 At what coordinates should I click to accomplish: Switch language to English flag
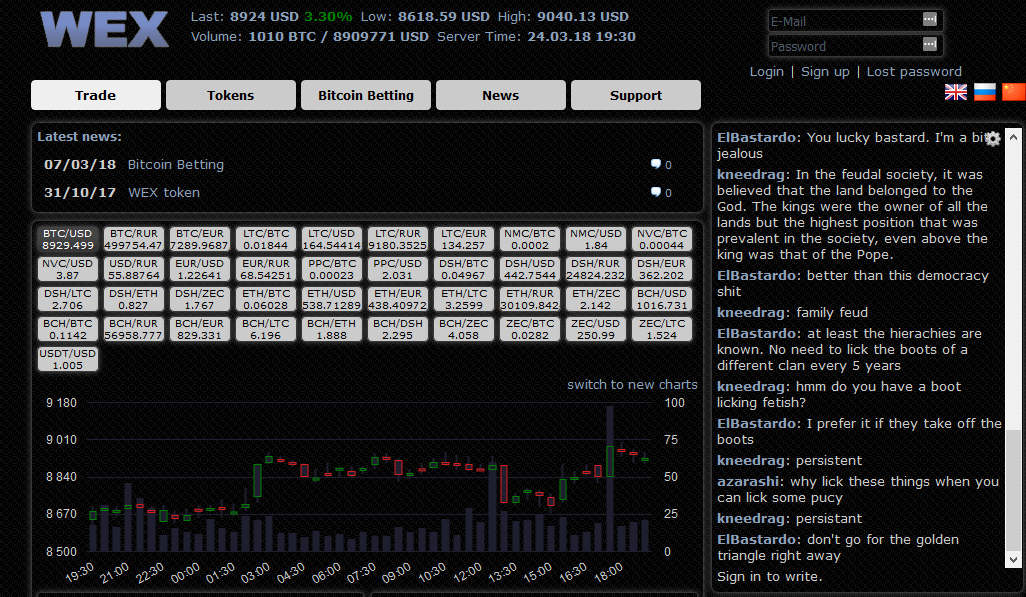955,92
